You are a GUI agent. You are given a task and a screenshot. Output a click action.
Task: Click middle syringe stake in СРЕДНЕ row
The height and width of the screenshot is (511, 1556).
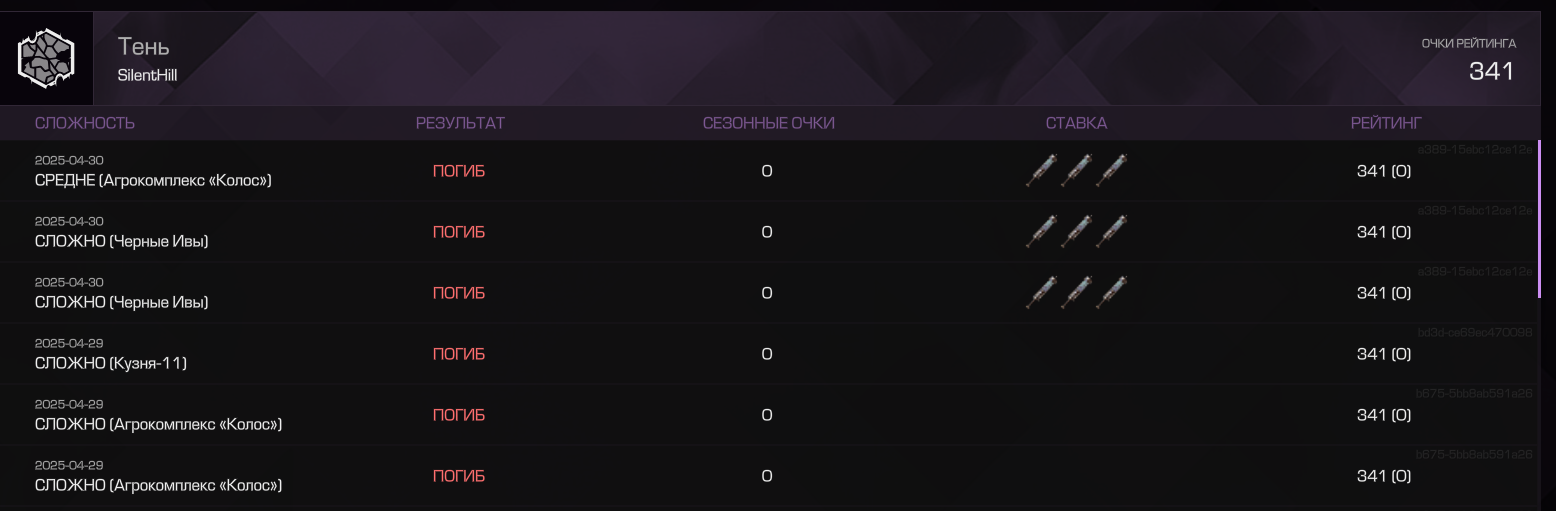coord(1076,171)
